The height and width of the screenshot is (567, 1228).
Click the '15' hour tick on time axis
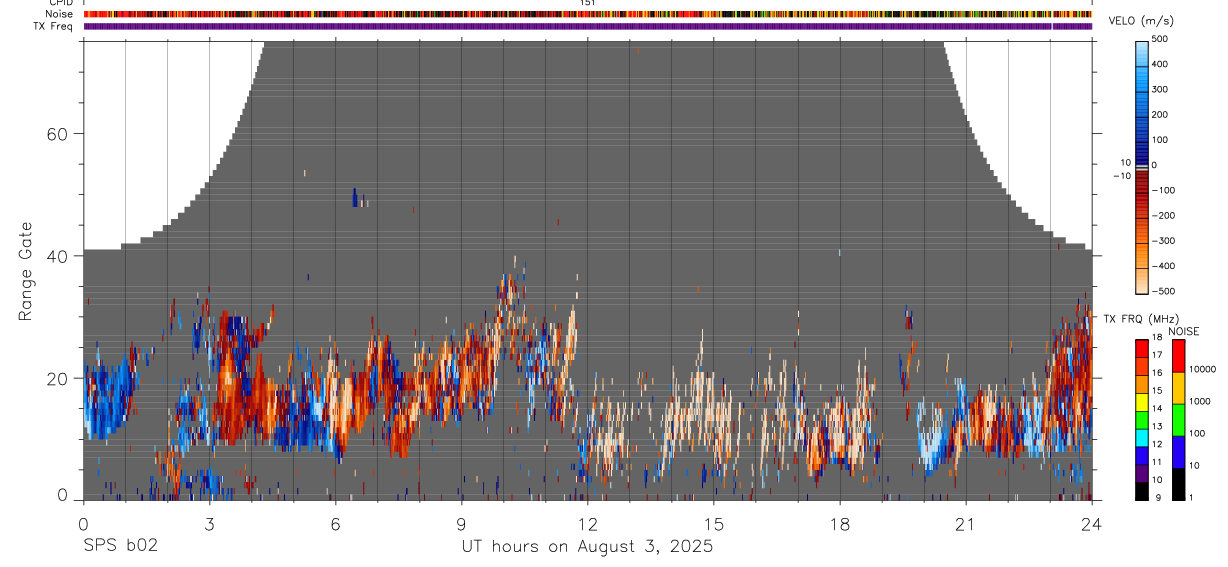pyautogui.click(x=714, y=523)
